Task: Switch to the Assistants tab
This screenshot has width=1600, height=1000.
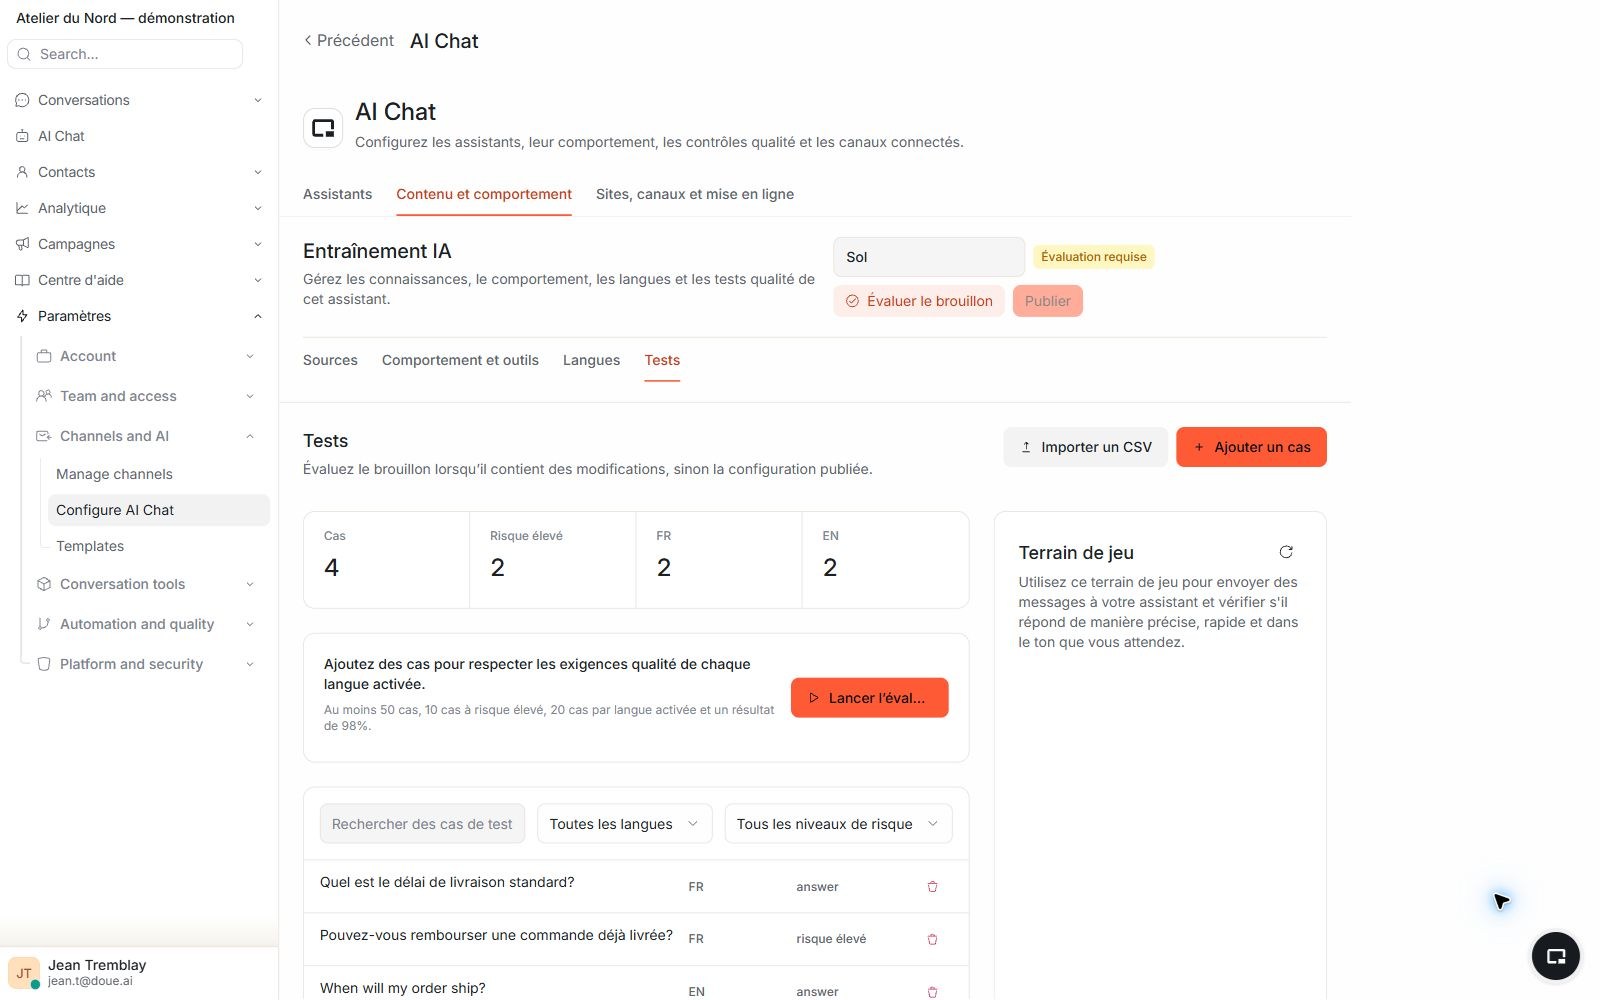Action: pyautogui.click(x=337, y=194)
